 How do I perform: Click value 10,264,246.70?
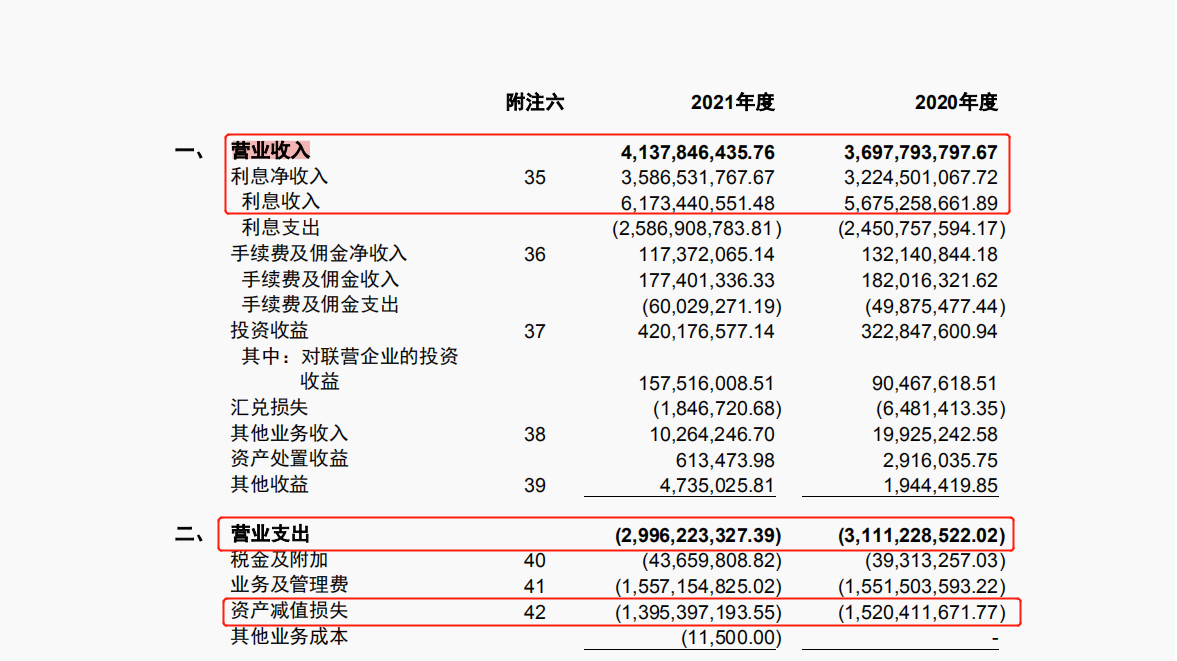[712, 434]
